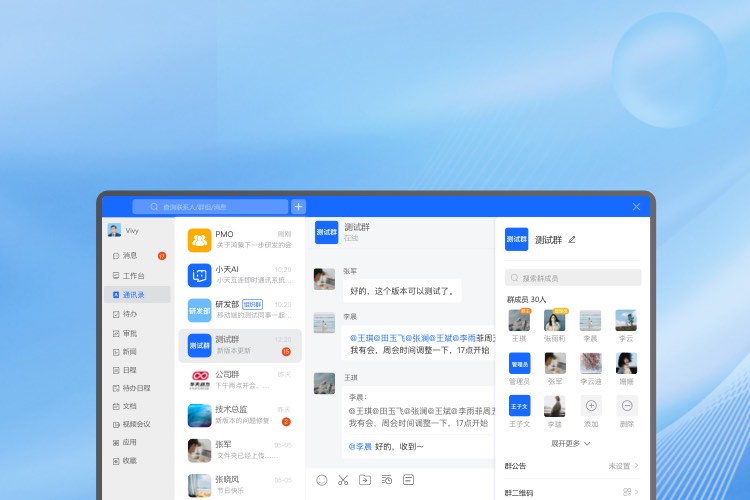Select member 李云 in group members
This screenshot has width=750, height=500.
pos(626,326)
